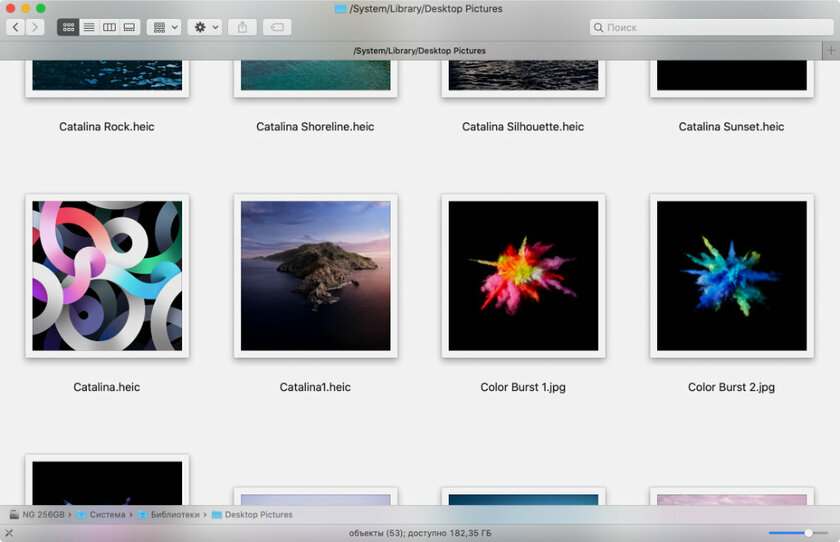The height and width of the screenshot is (542, 840).
Task: Click the folder proxy icon in title bar
Action: (340, 9)
